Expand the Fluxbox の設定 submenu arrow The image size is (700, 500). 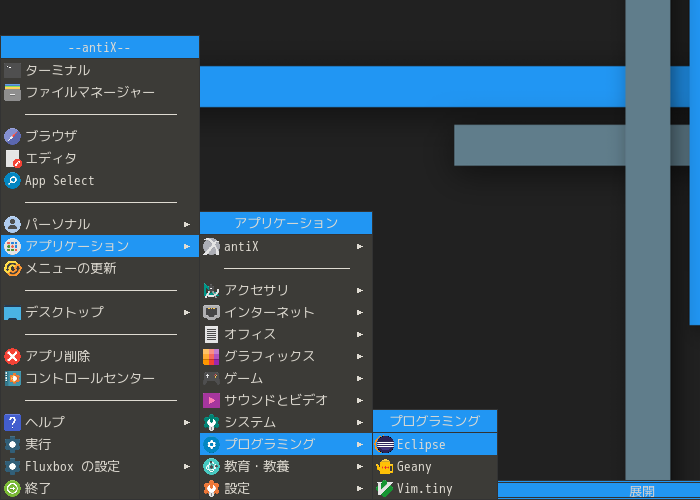[188, 467]
